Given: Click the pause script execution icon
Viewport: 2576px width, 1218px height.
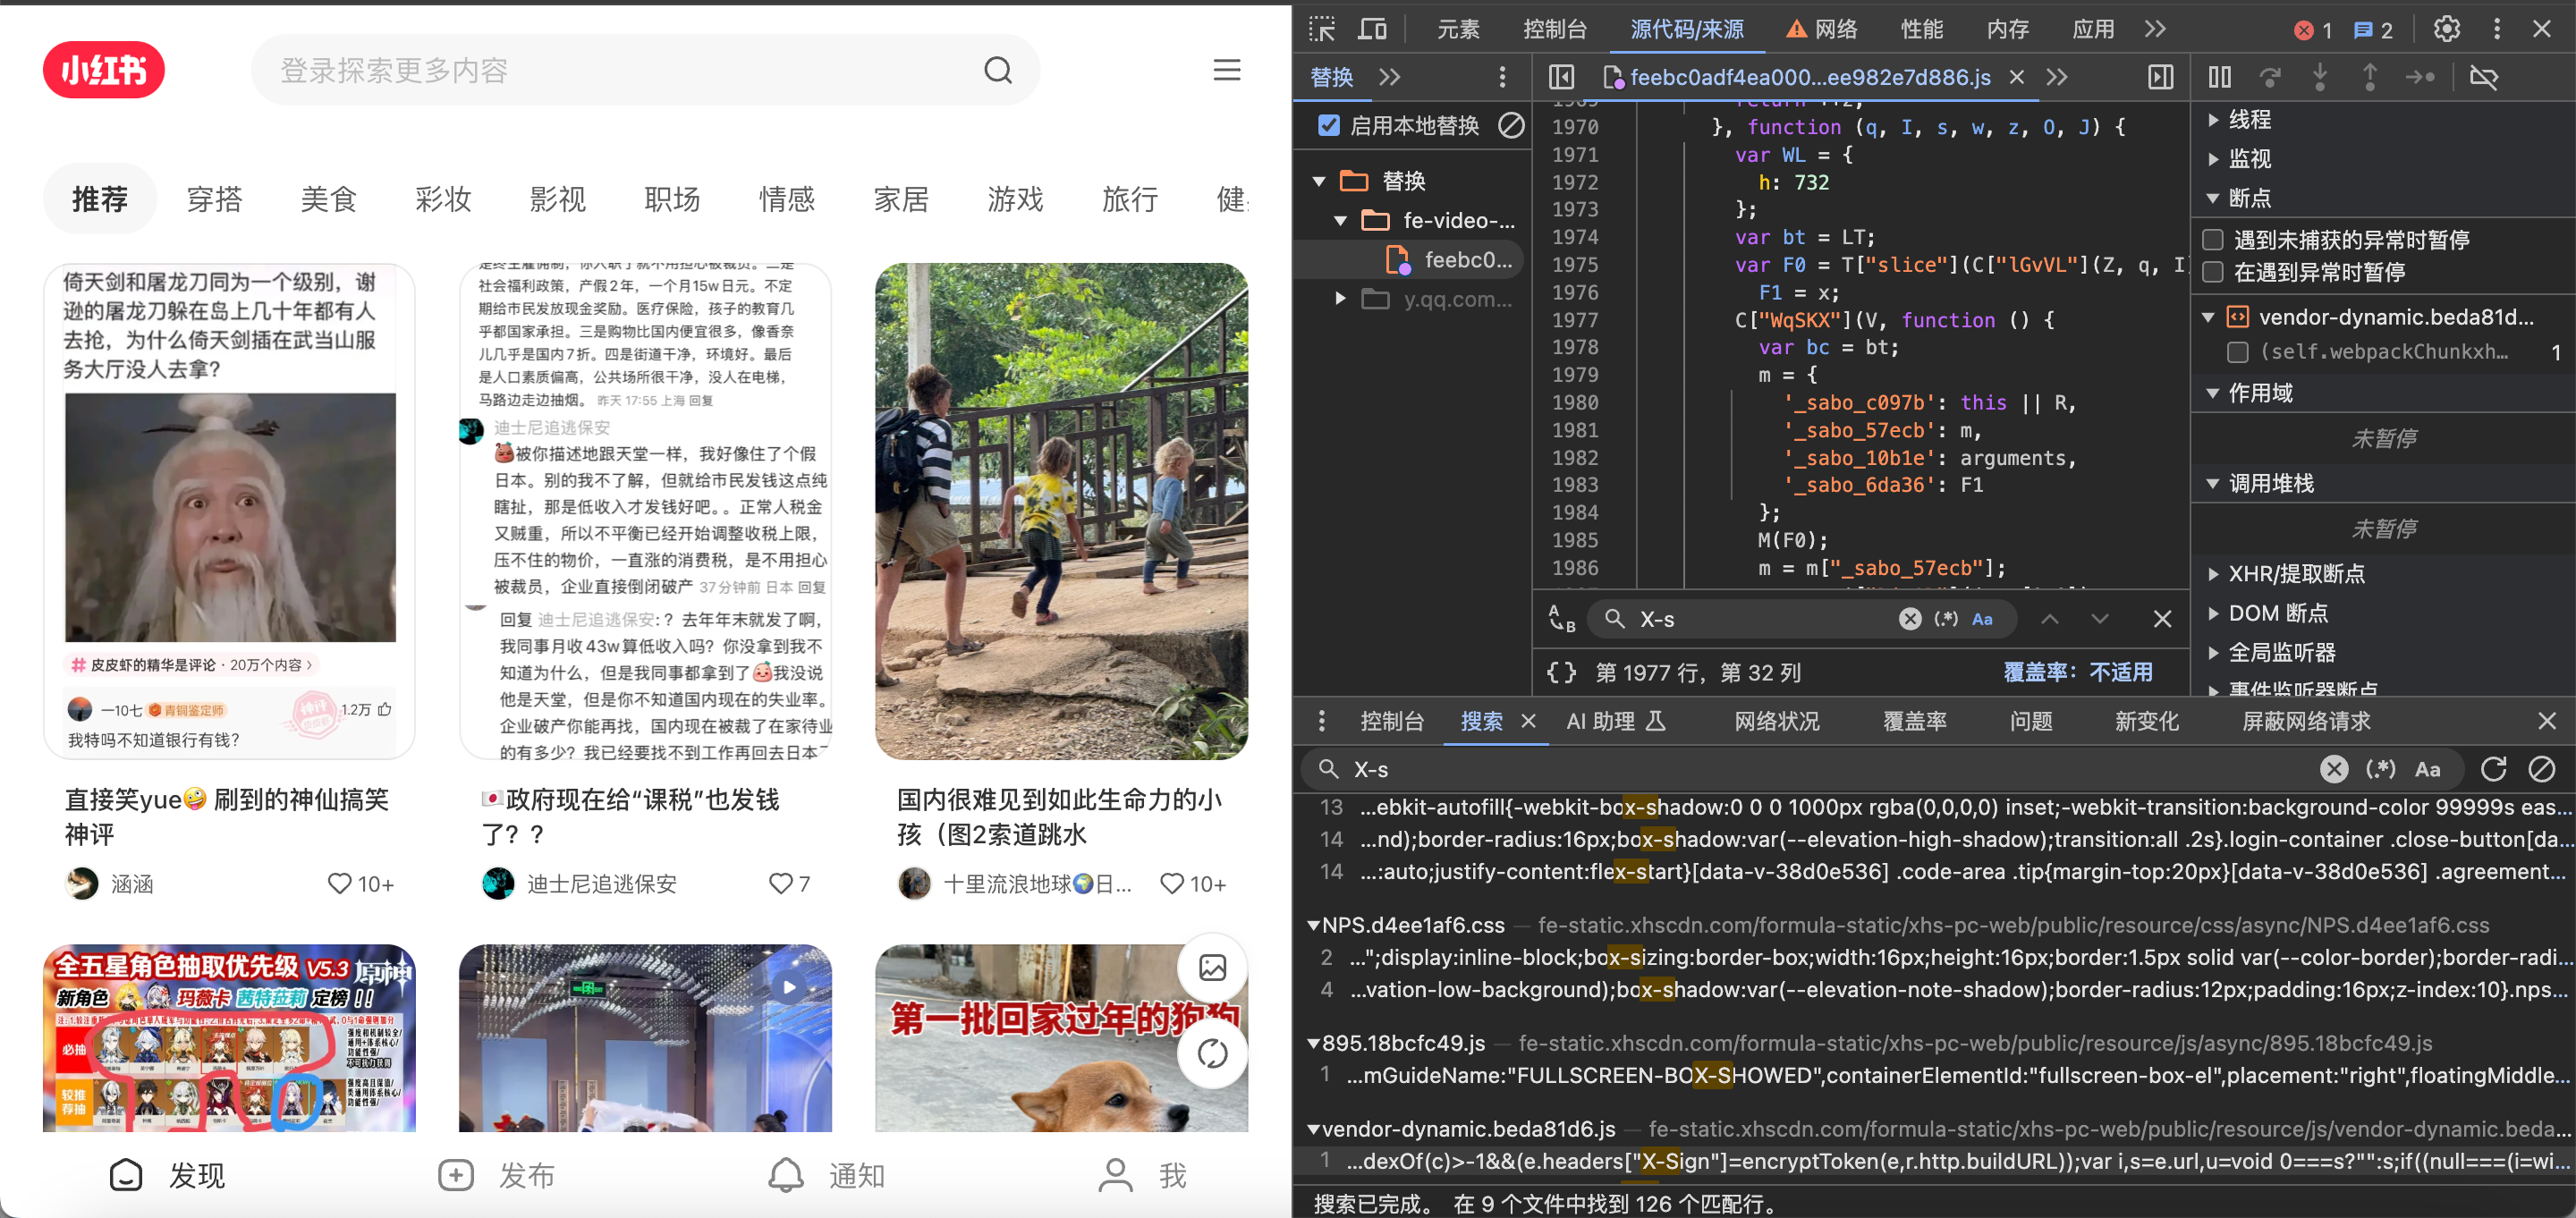Looking at the screenshot, I should pyautogui.click(x=2219, y=77).
